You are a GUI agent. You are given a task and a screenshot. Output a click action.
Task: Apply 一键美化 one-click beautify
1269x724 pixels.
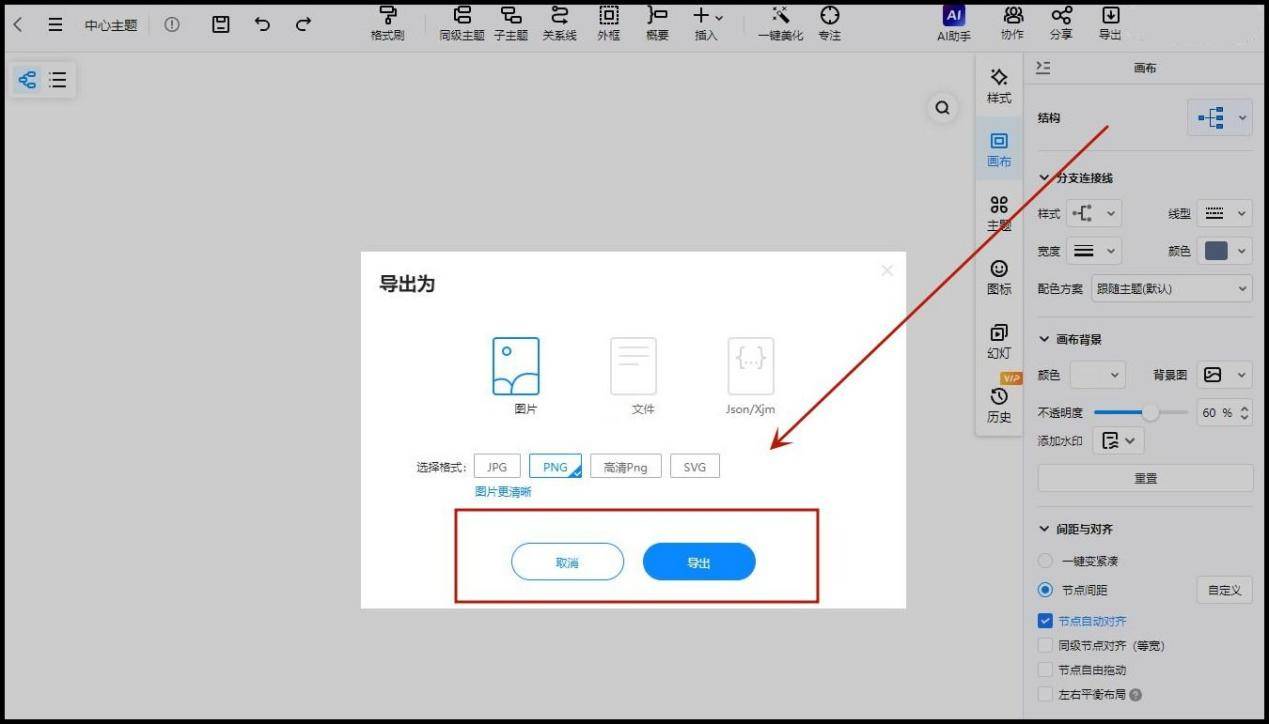pos(780,24)
